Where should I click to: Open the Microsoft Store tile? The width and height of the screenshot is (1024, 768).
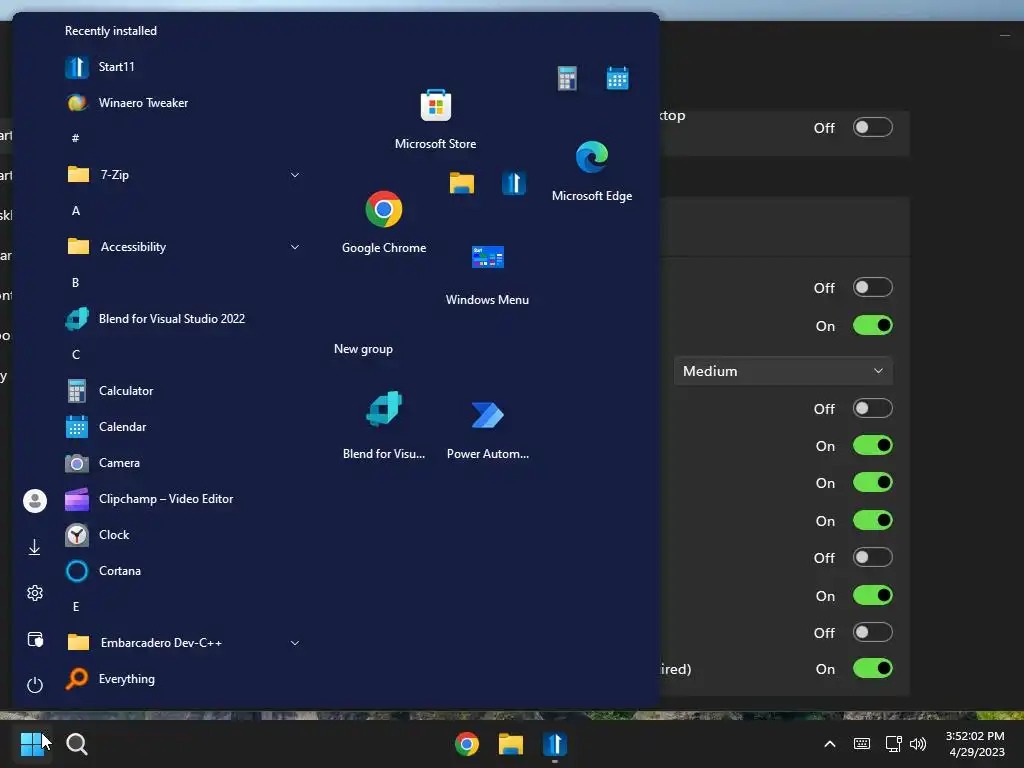point(436,118)
